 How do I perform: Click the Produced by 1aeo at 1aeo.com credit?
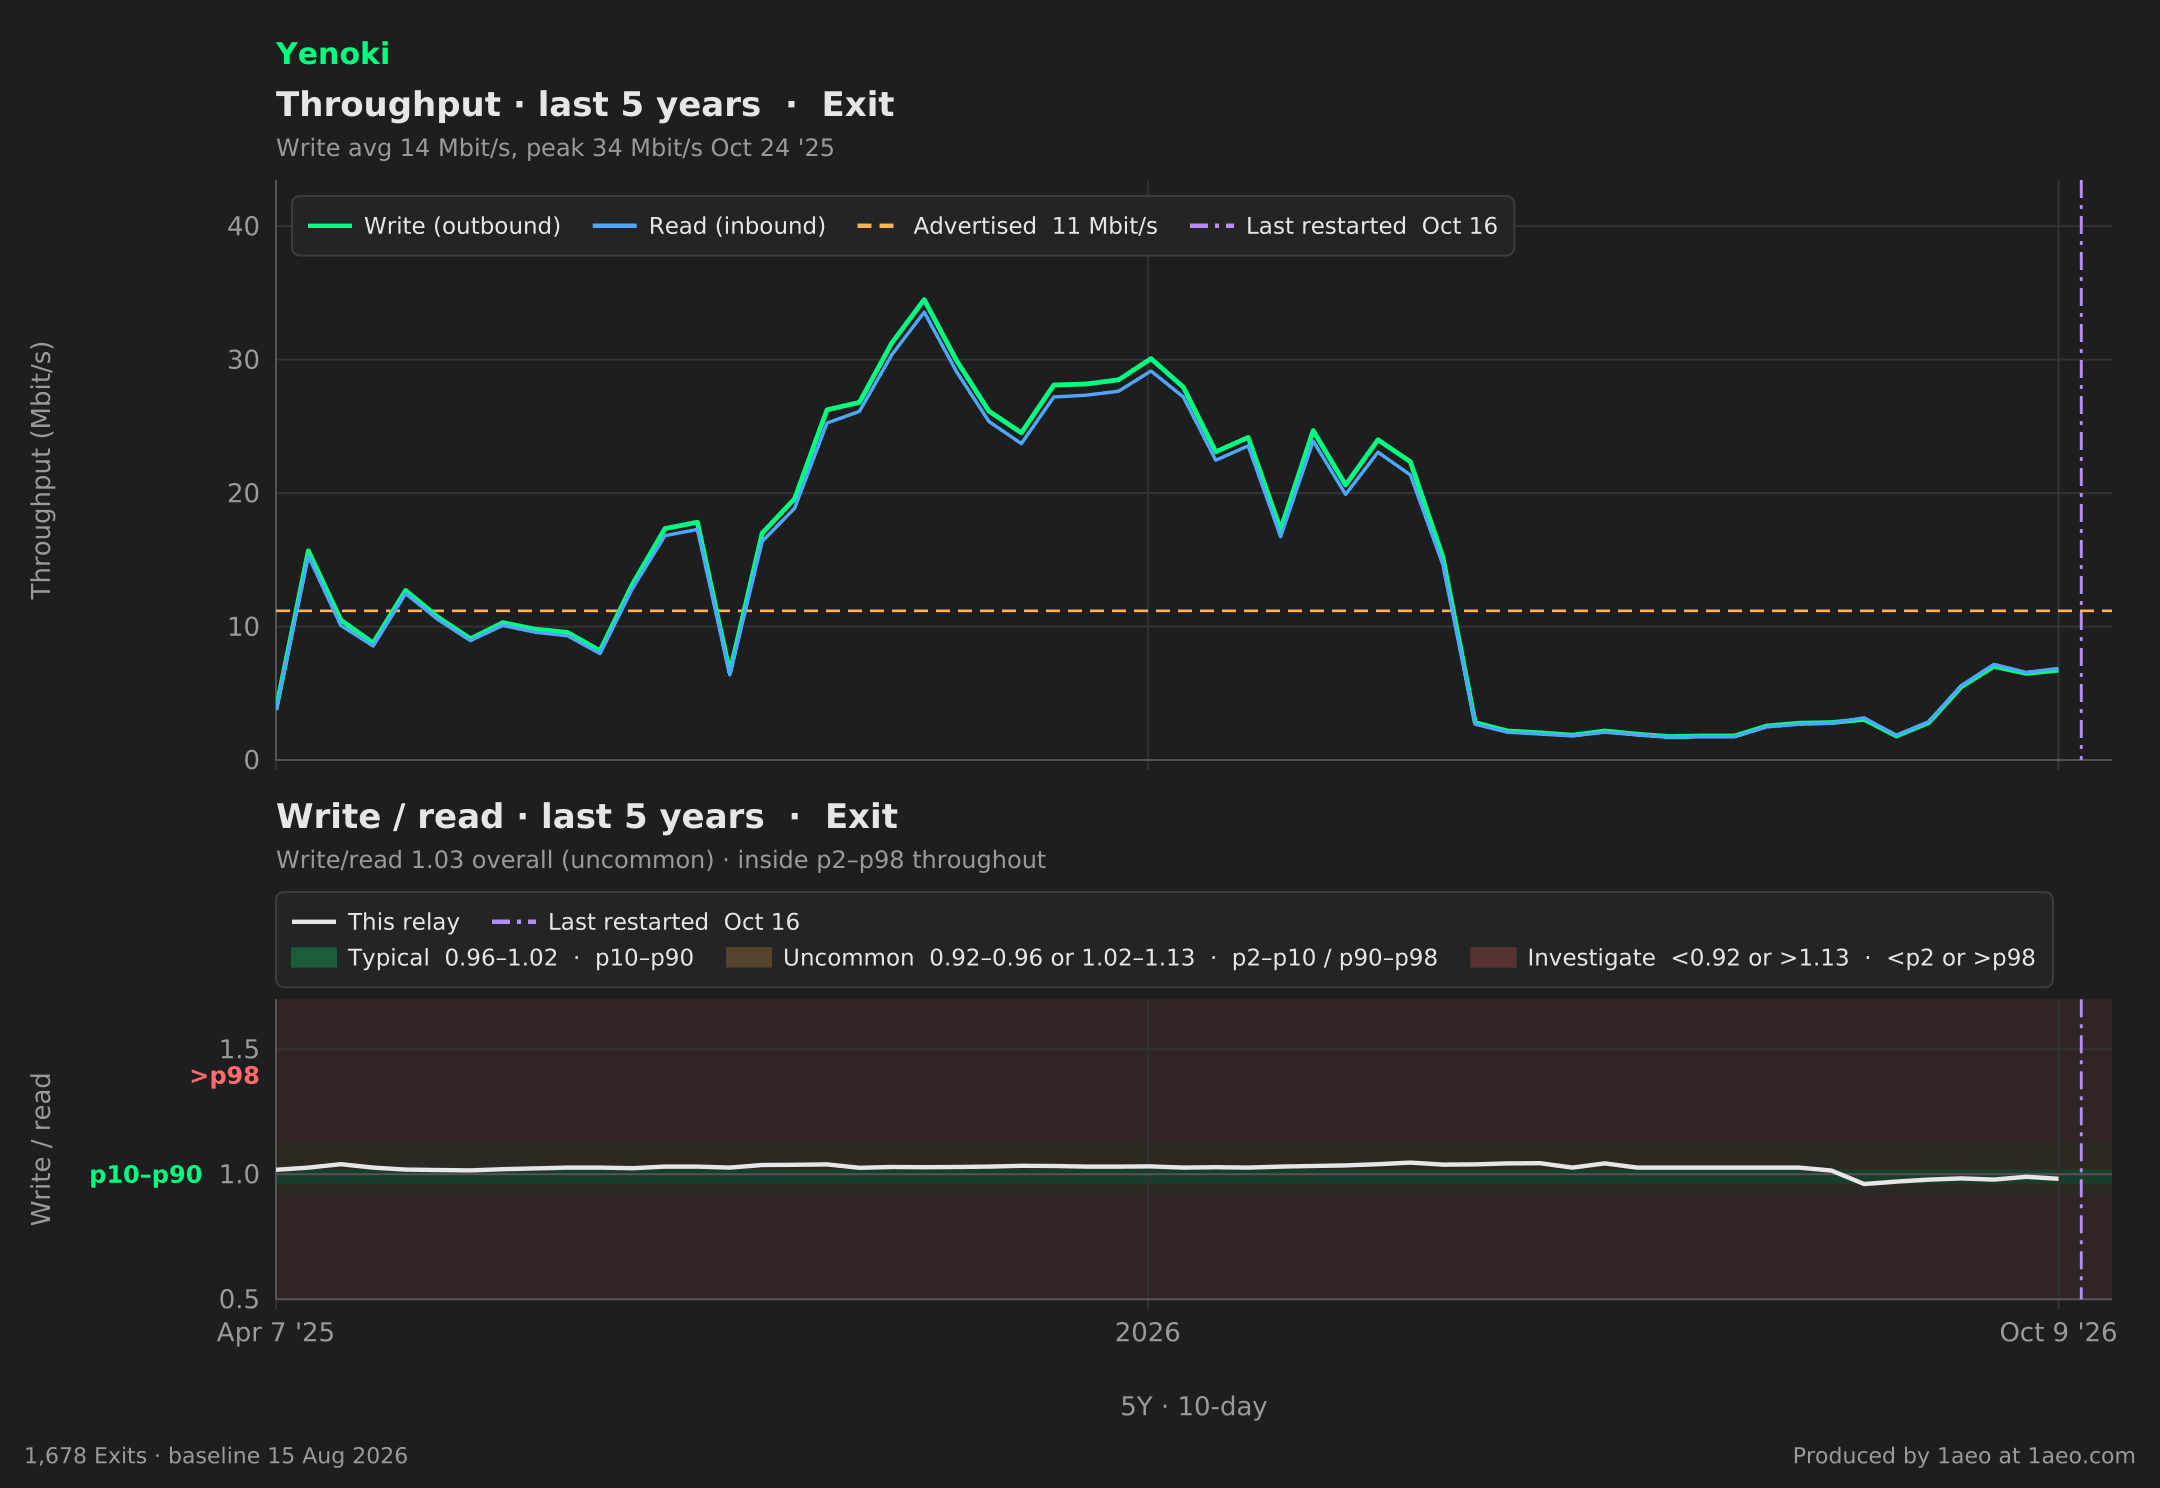pyautogui.click(x=1964, y=1456)
